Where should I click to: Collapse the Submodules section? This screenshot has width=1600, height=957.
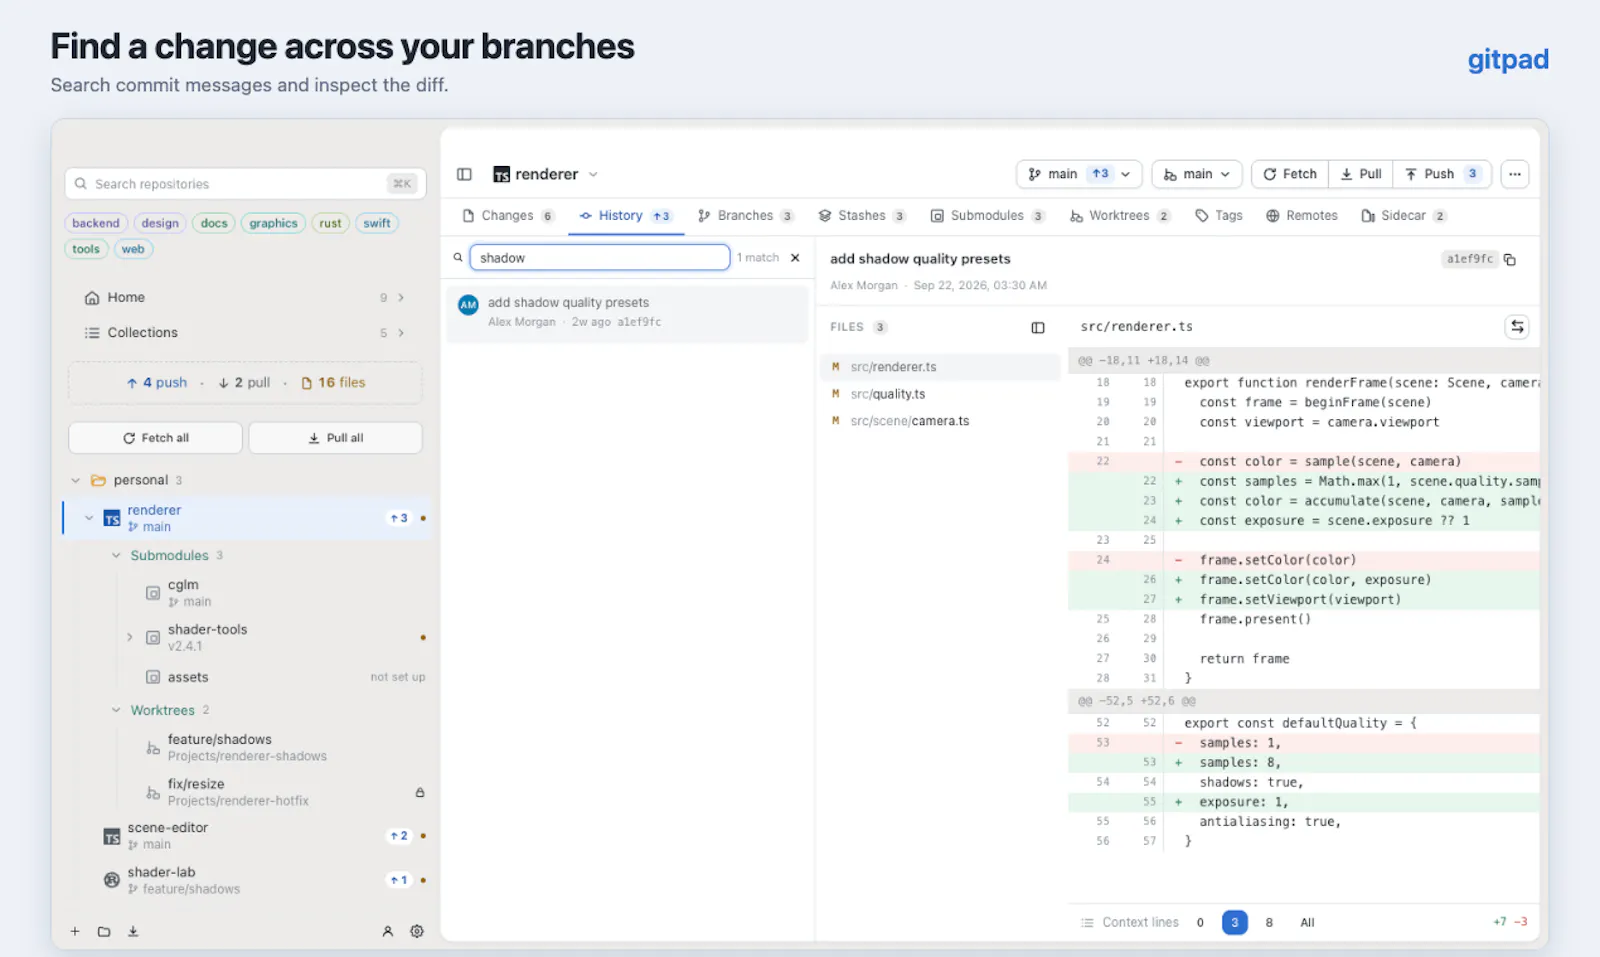[116, 555]
